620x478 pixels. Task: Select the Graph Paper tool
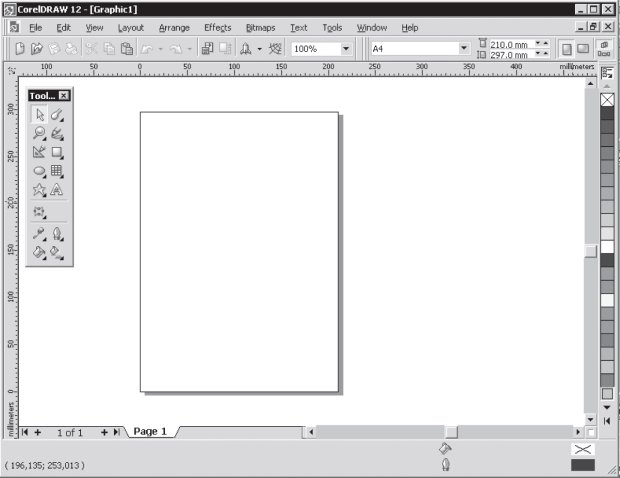tap(57, 171)
